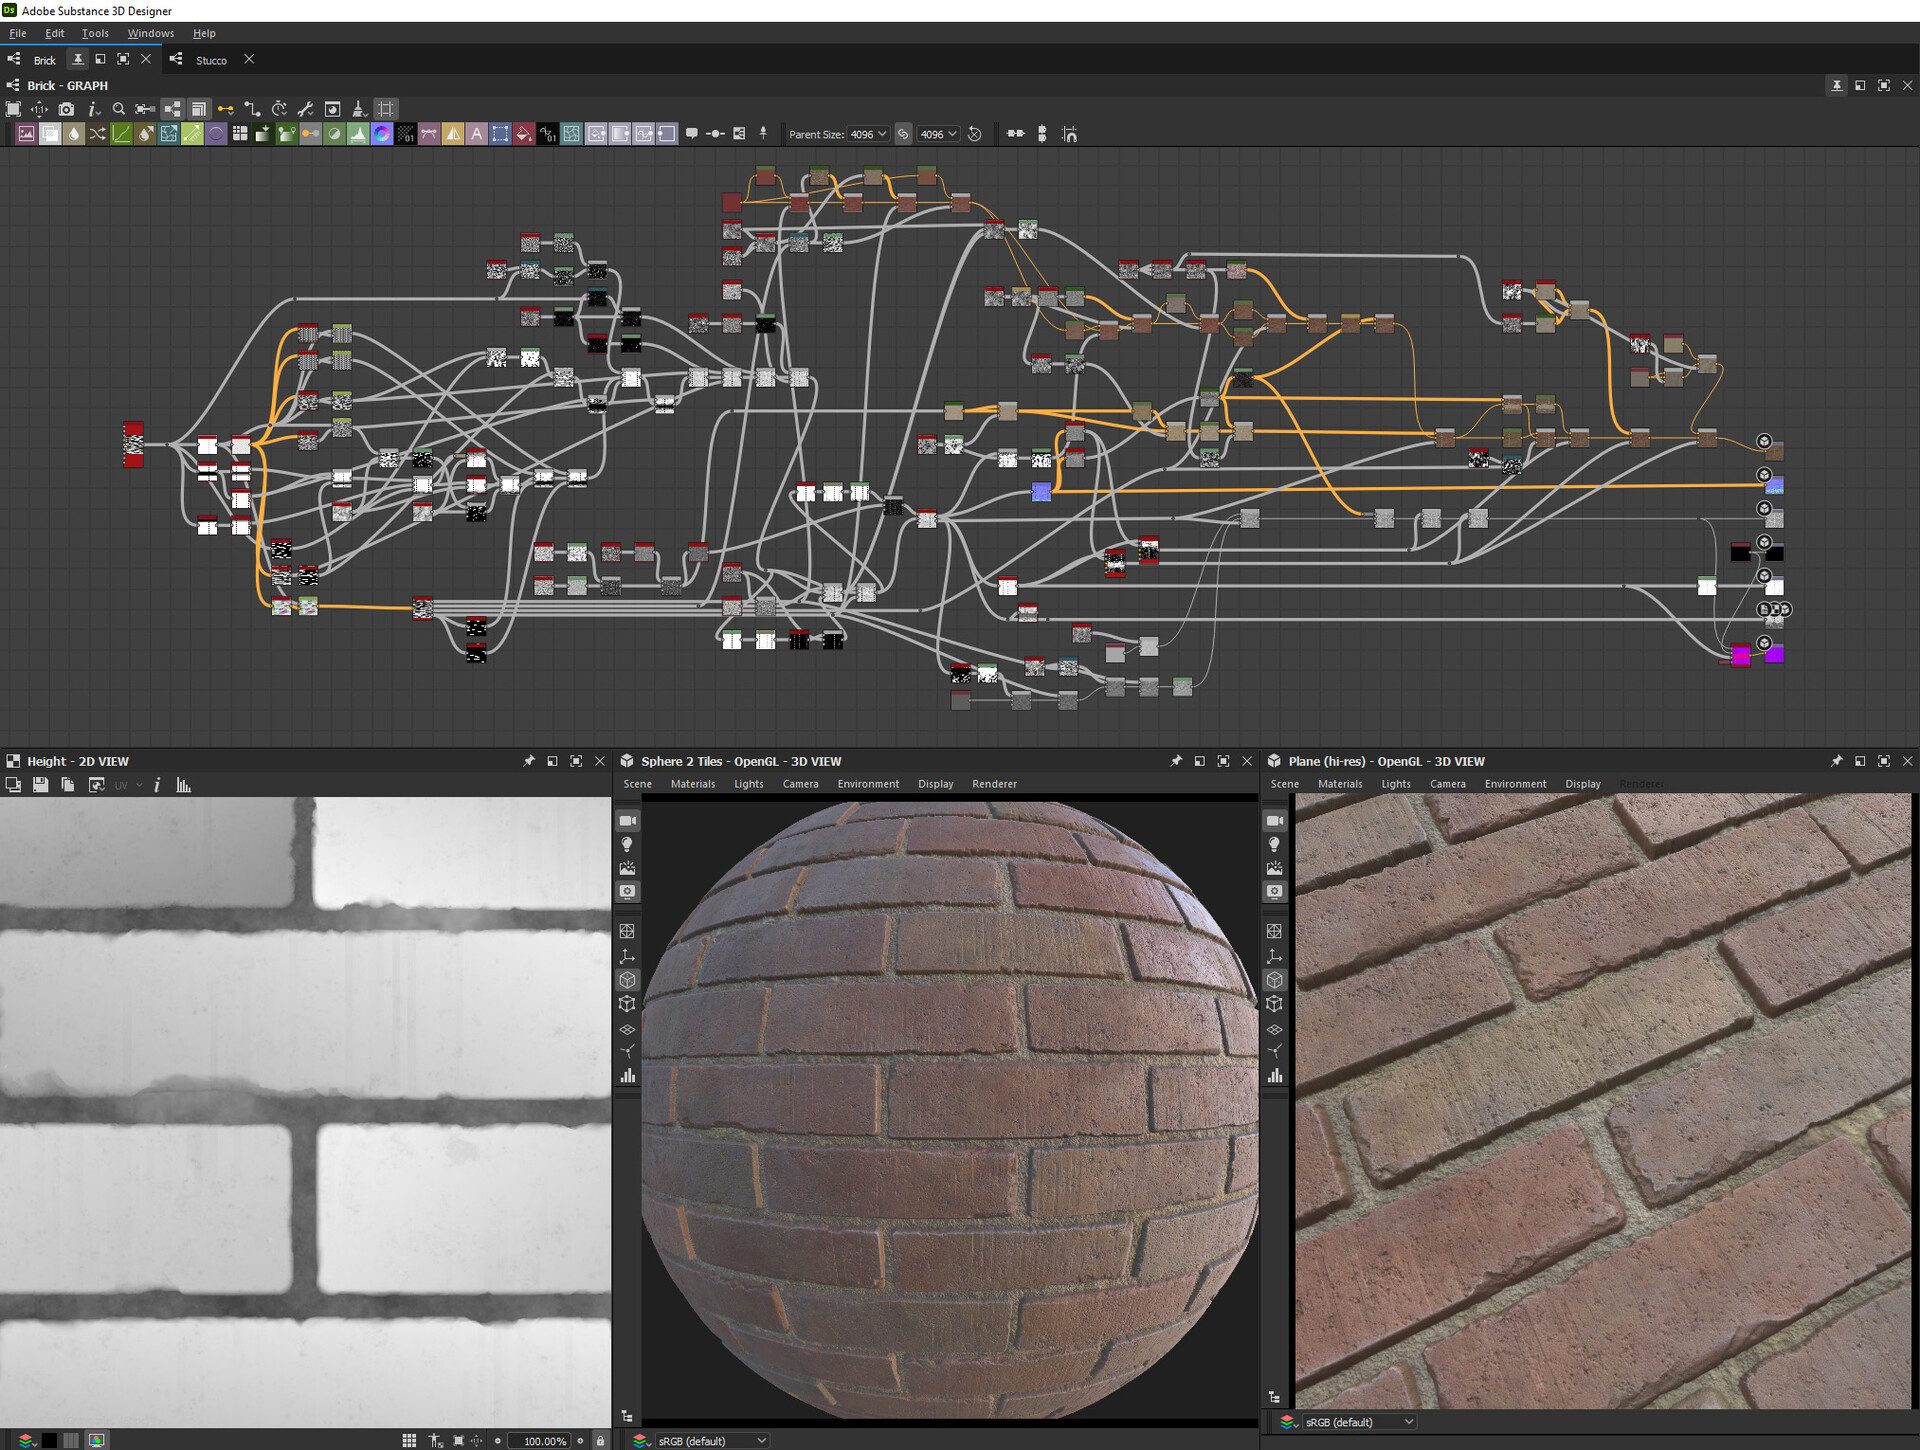Click the large red input node at graph start
Viewport: 1920px width, 1450px height.
(133, 444)
